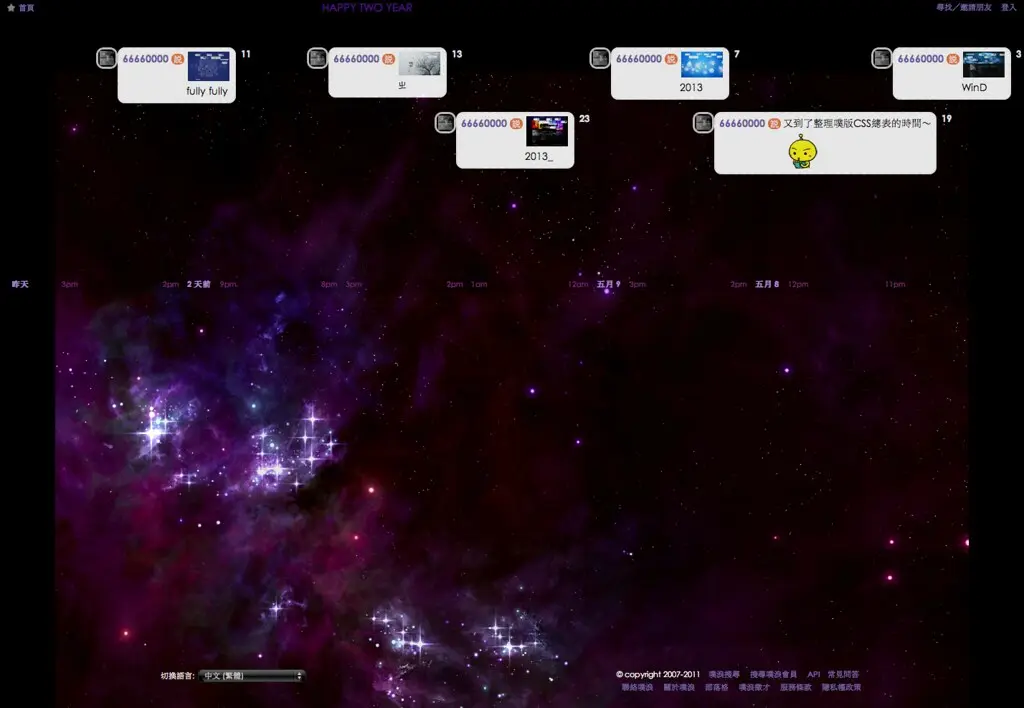The height and width of the screenshot is (708, 1024).
Task: Open 尋找／邀請朋友 in the top bar
Action: (964, 8)
